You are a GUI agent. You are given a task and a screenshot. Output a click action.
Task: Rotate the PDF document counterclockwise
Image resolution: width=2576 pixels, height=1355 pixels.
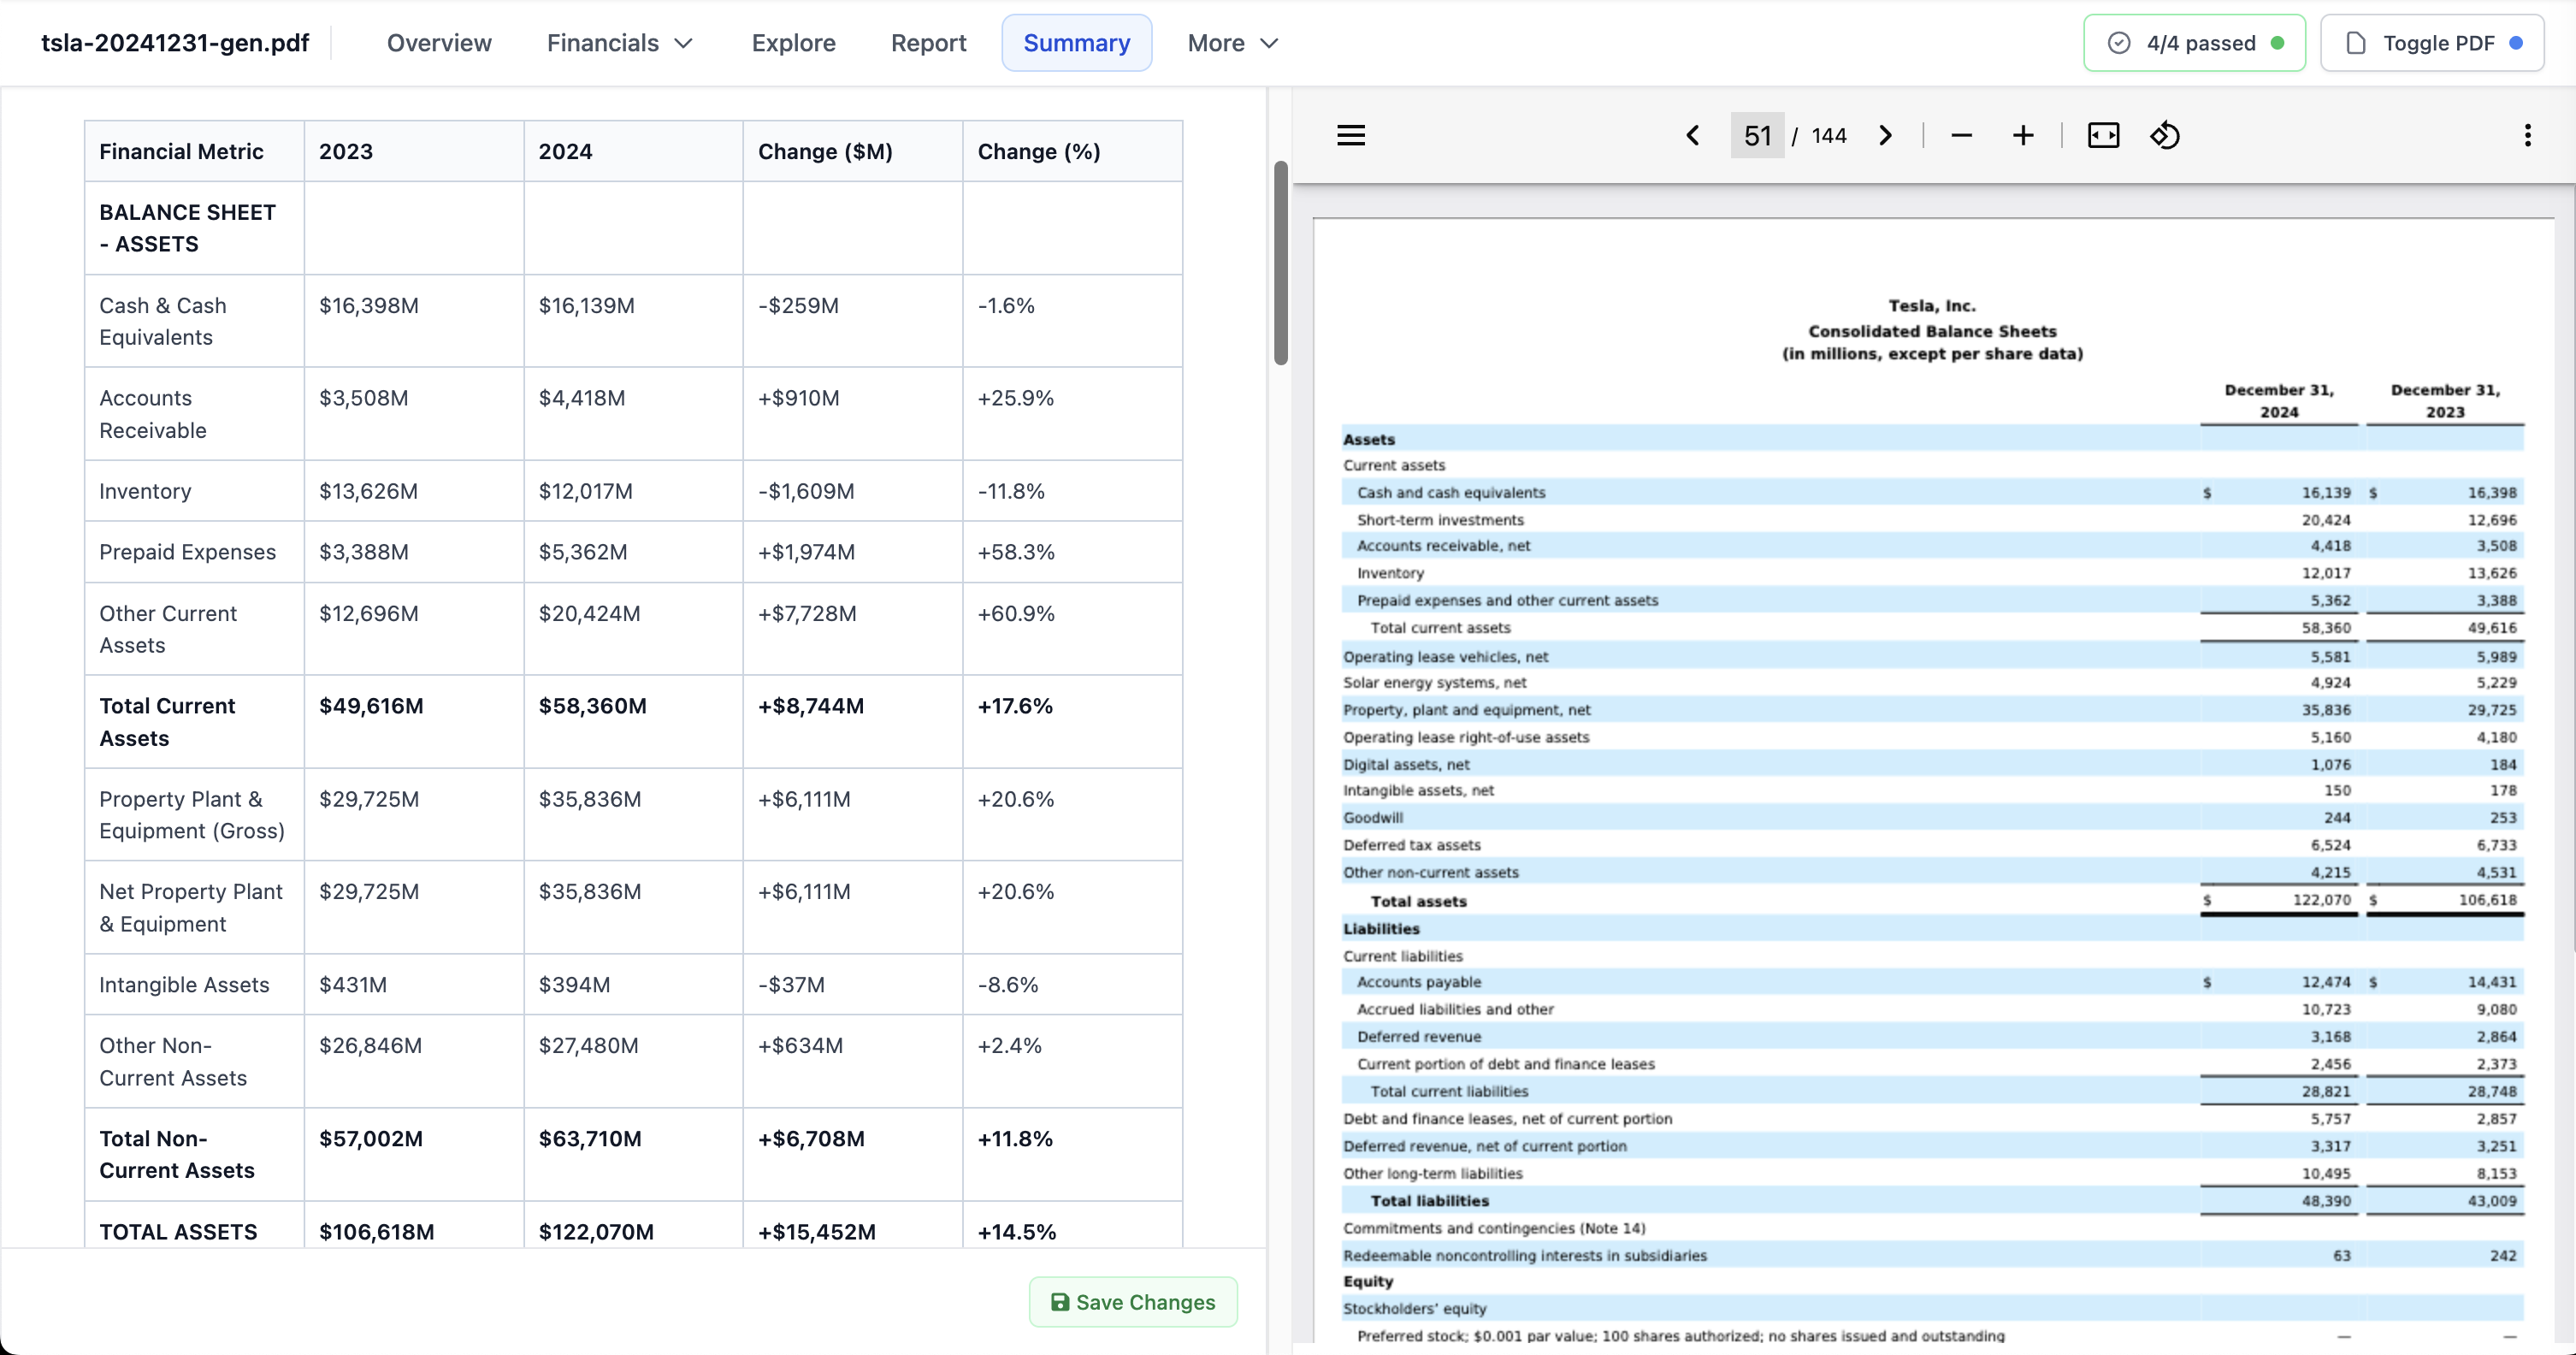[x=2164, y=135]
